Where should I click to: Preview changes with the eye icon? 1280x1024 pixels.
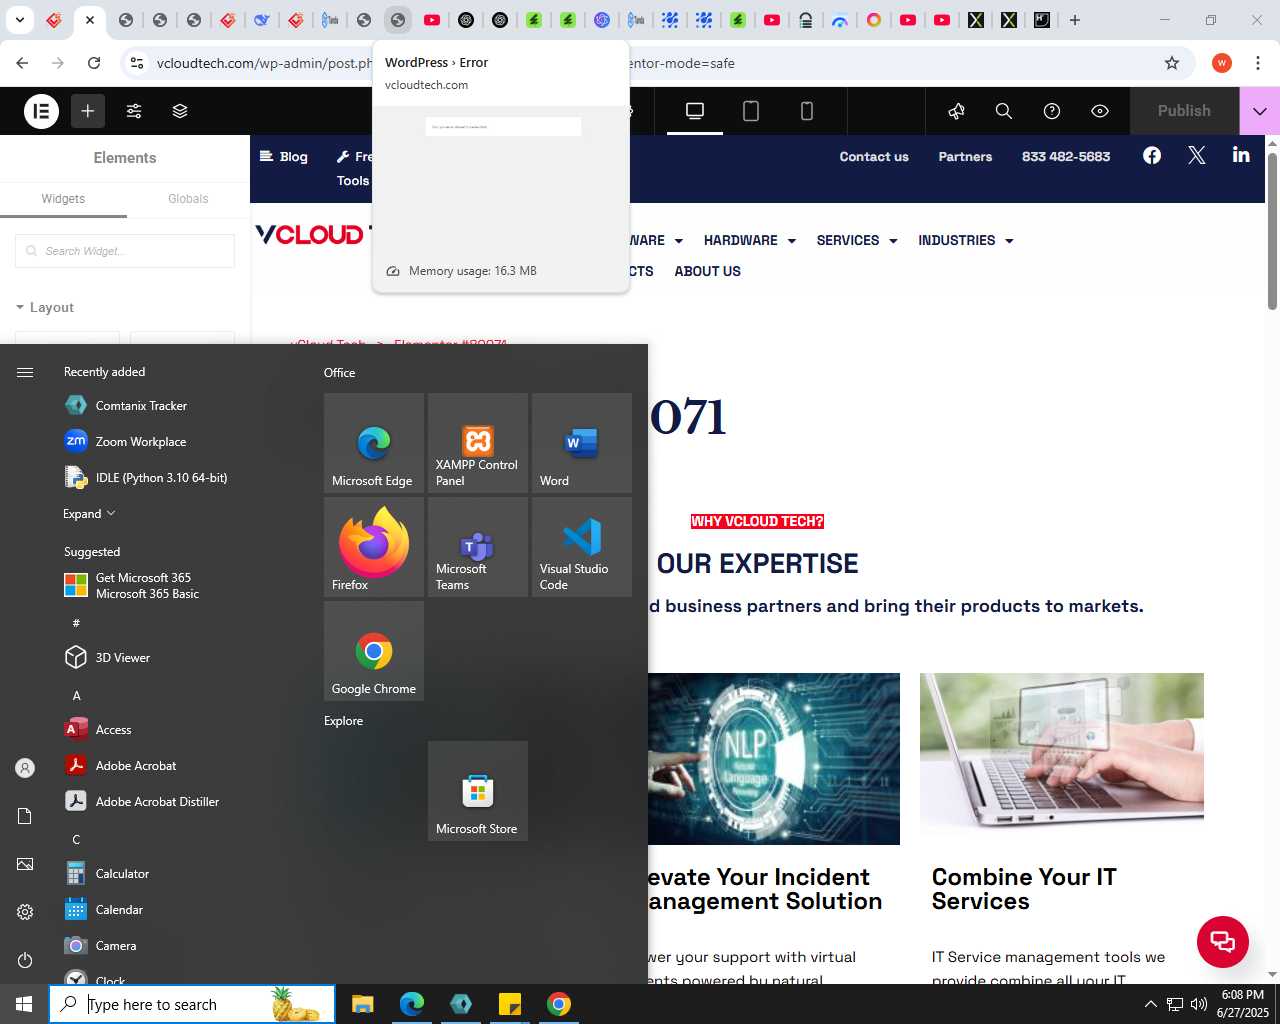point(1100,111)
